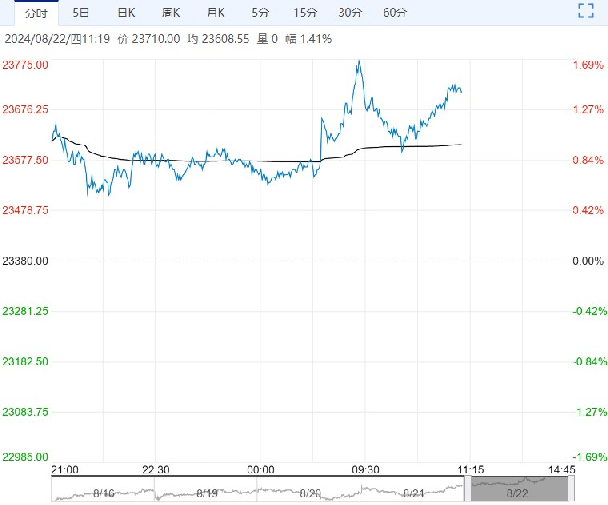
Task: Click the 8/21 segment in navigator
Action: pyautogui.click(x=415, y=490)
